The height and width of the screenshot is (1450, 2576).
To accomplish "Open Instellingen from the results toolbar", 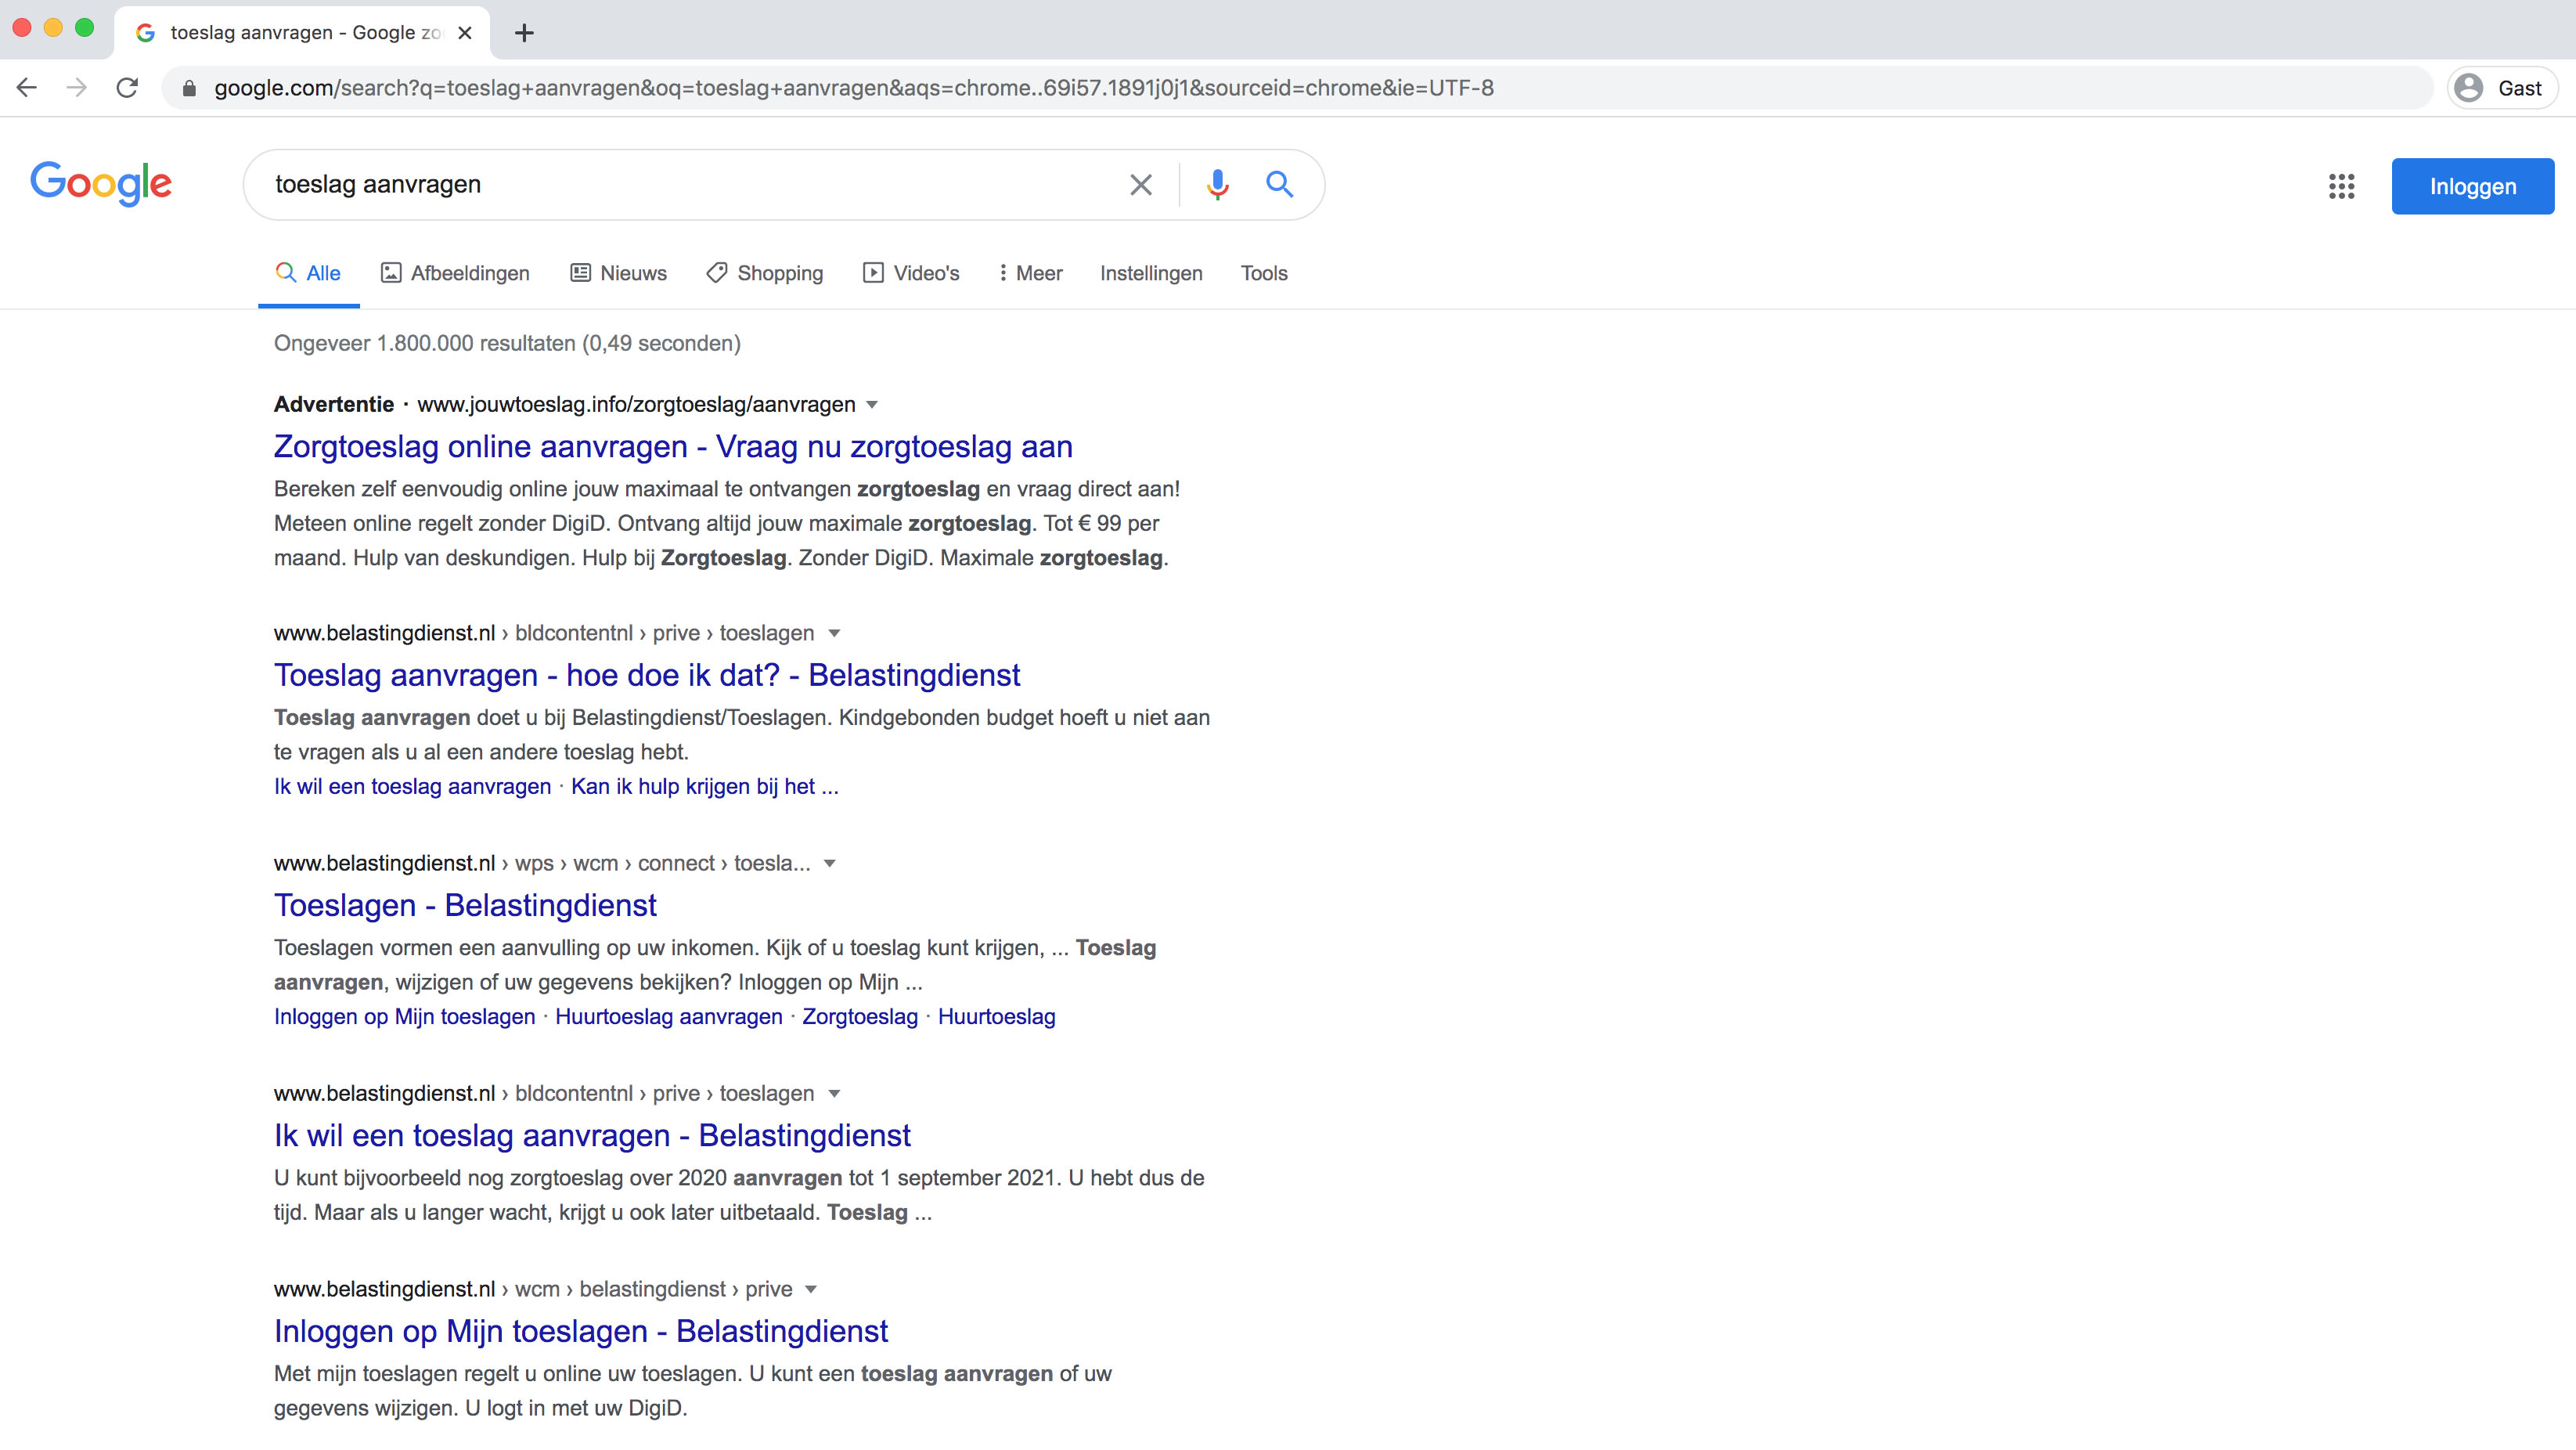I will pos(1151,273).
